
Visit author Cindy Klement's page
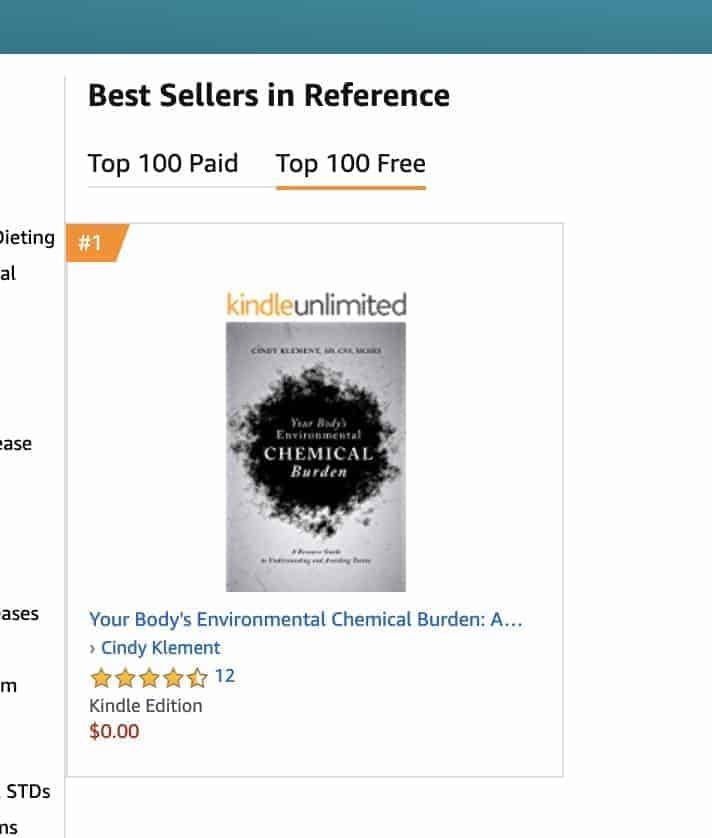(x=160, y=648)
